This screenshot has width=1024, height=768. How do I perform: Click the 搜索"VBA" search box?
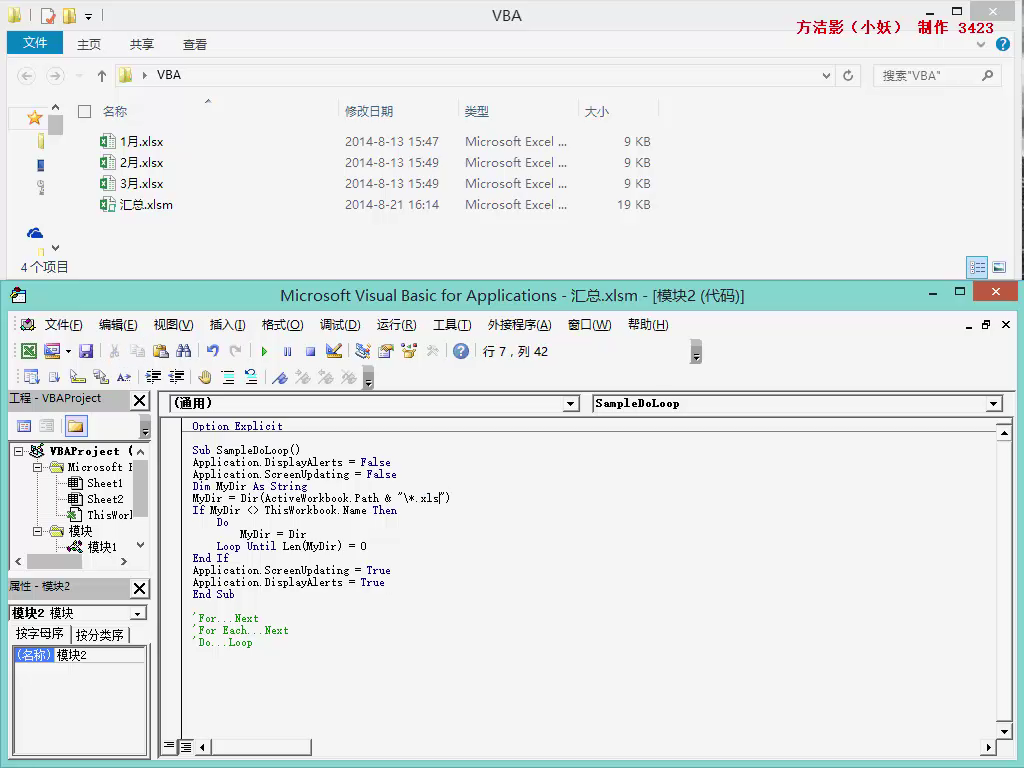[x=936, y=76]
